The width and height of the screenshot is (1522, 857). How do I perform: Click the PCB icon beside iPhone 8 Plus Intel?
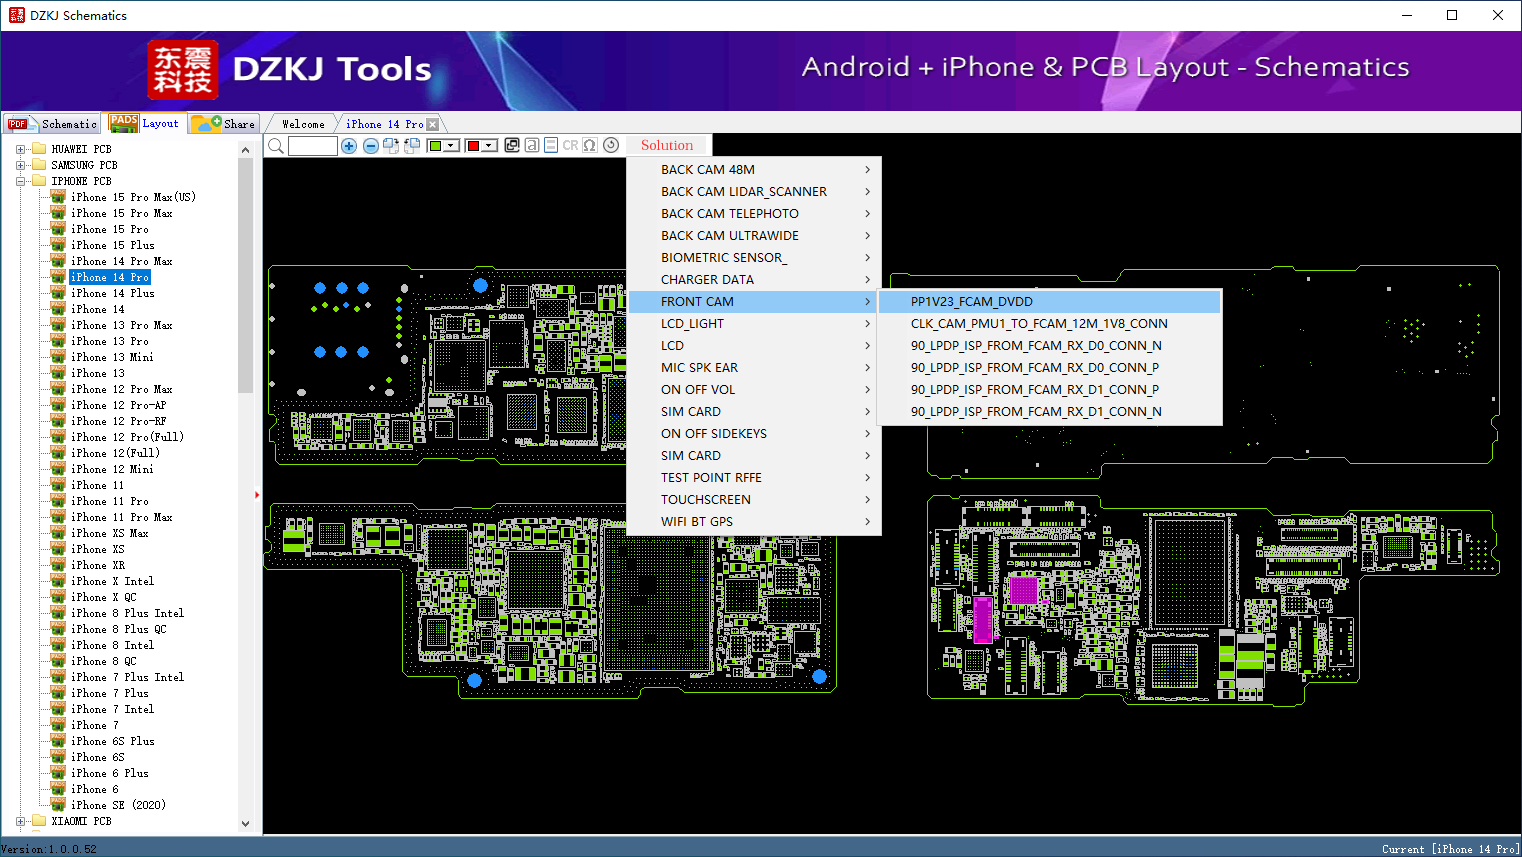58,613
